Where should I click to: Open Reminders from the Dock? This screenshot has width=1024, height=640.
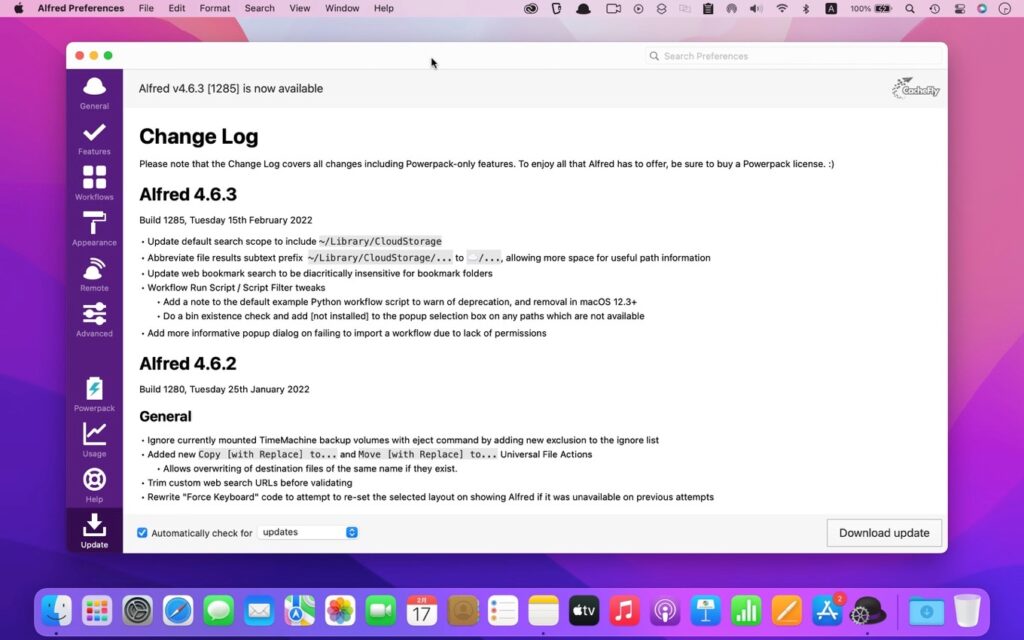tap(503, 611)
